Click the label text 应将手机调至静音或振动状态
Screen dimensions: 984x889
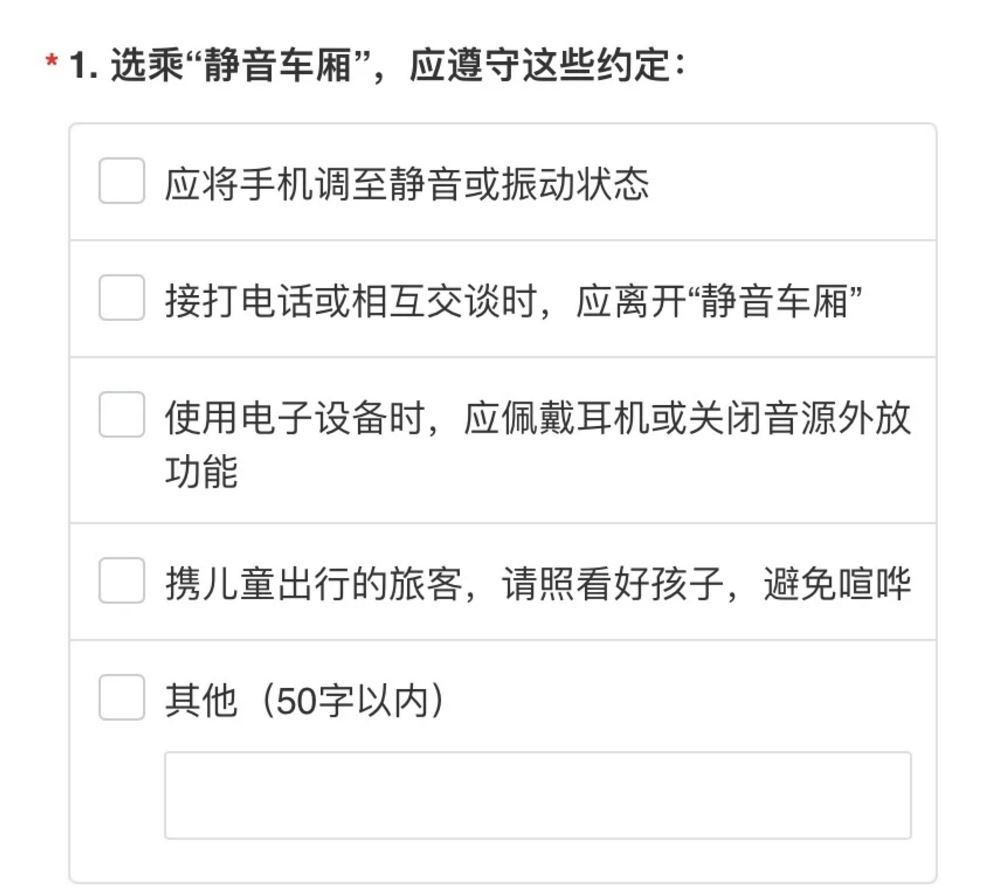(x=406, y=183)
